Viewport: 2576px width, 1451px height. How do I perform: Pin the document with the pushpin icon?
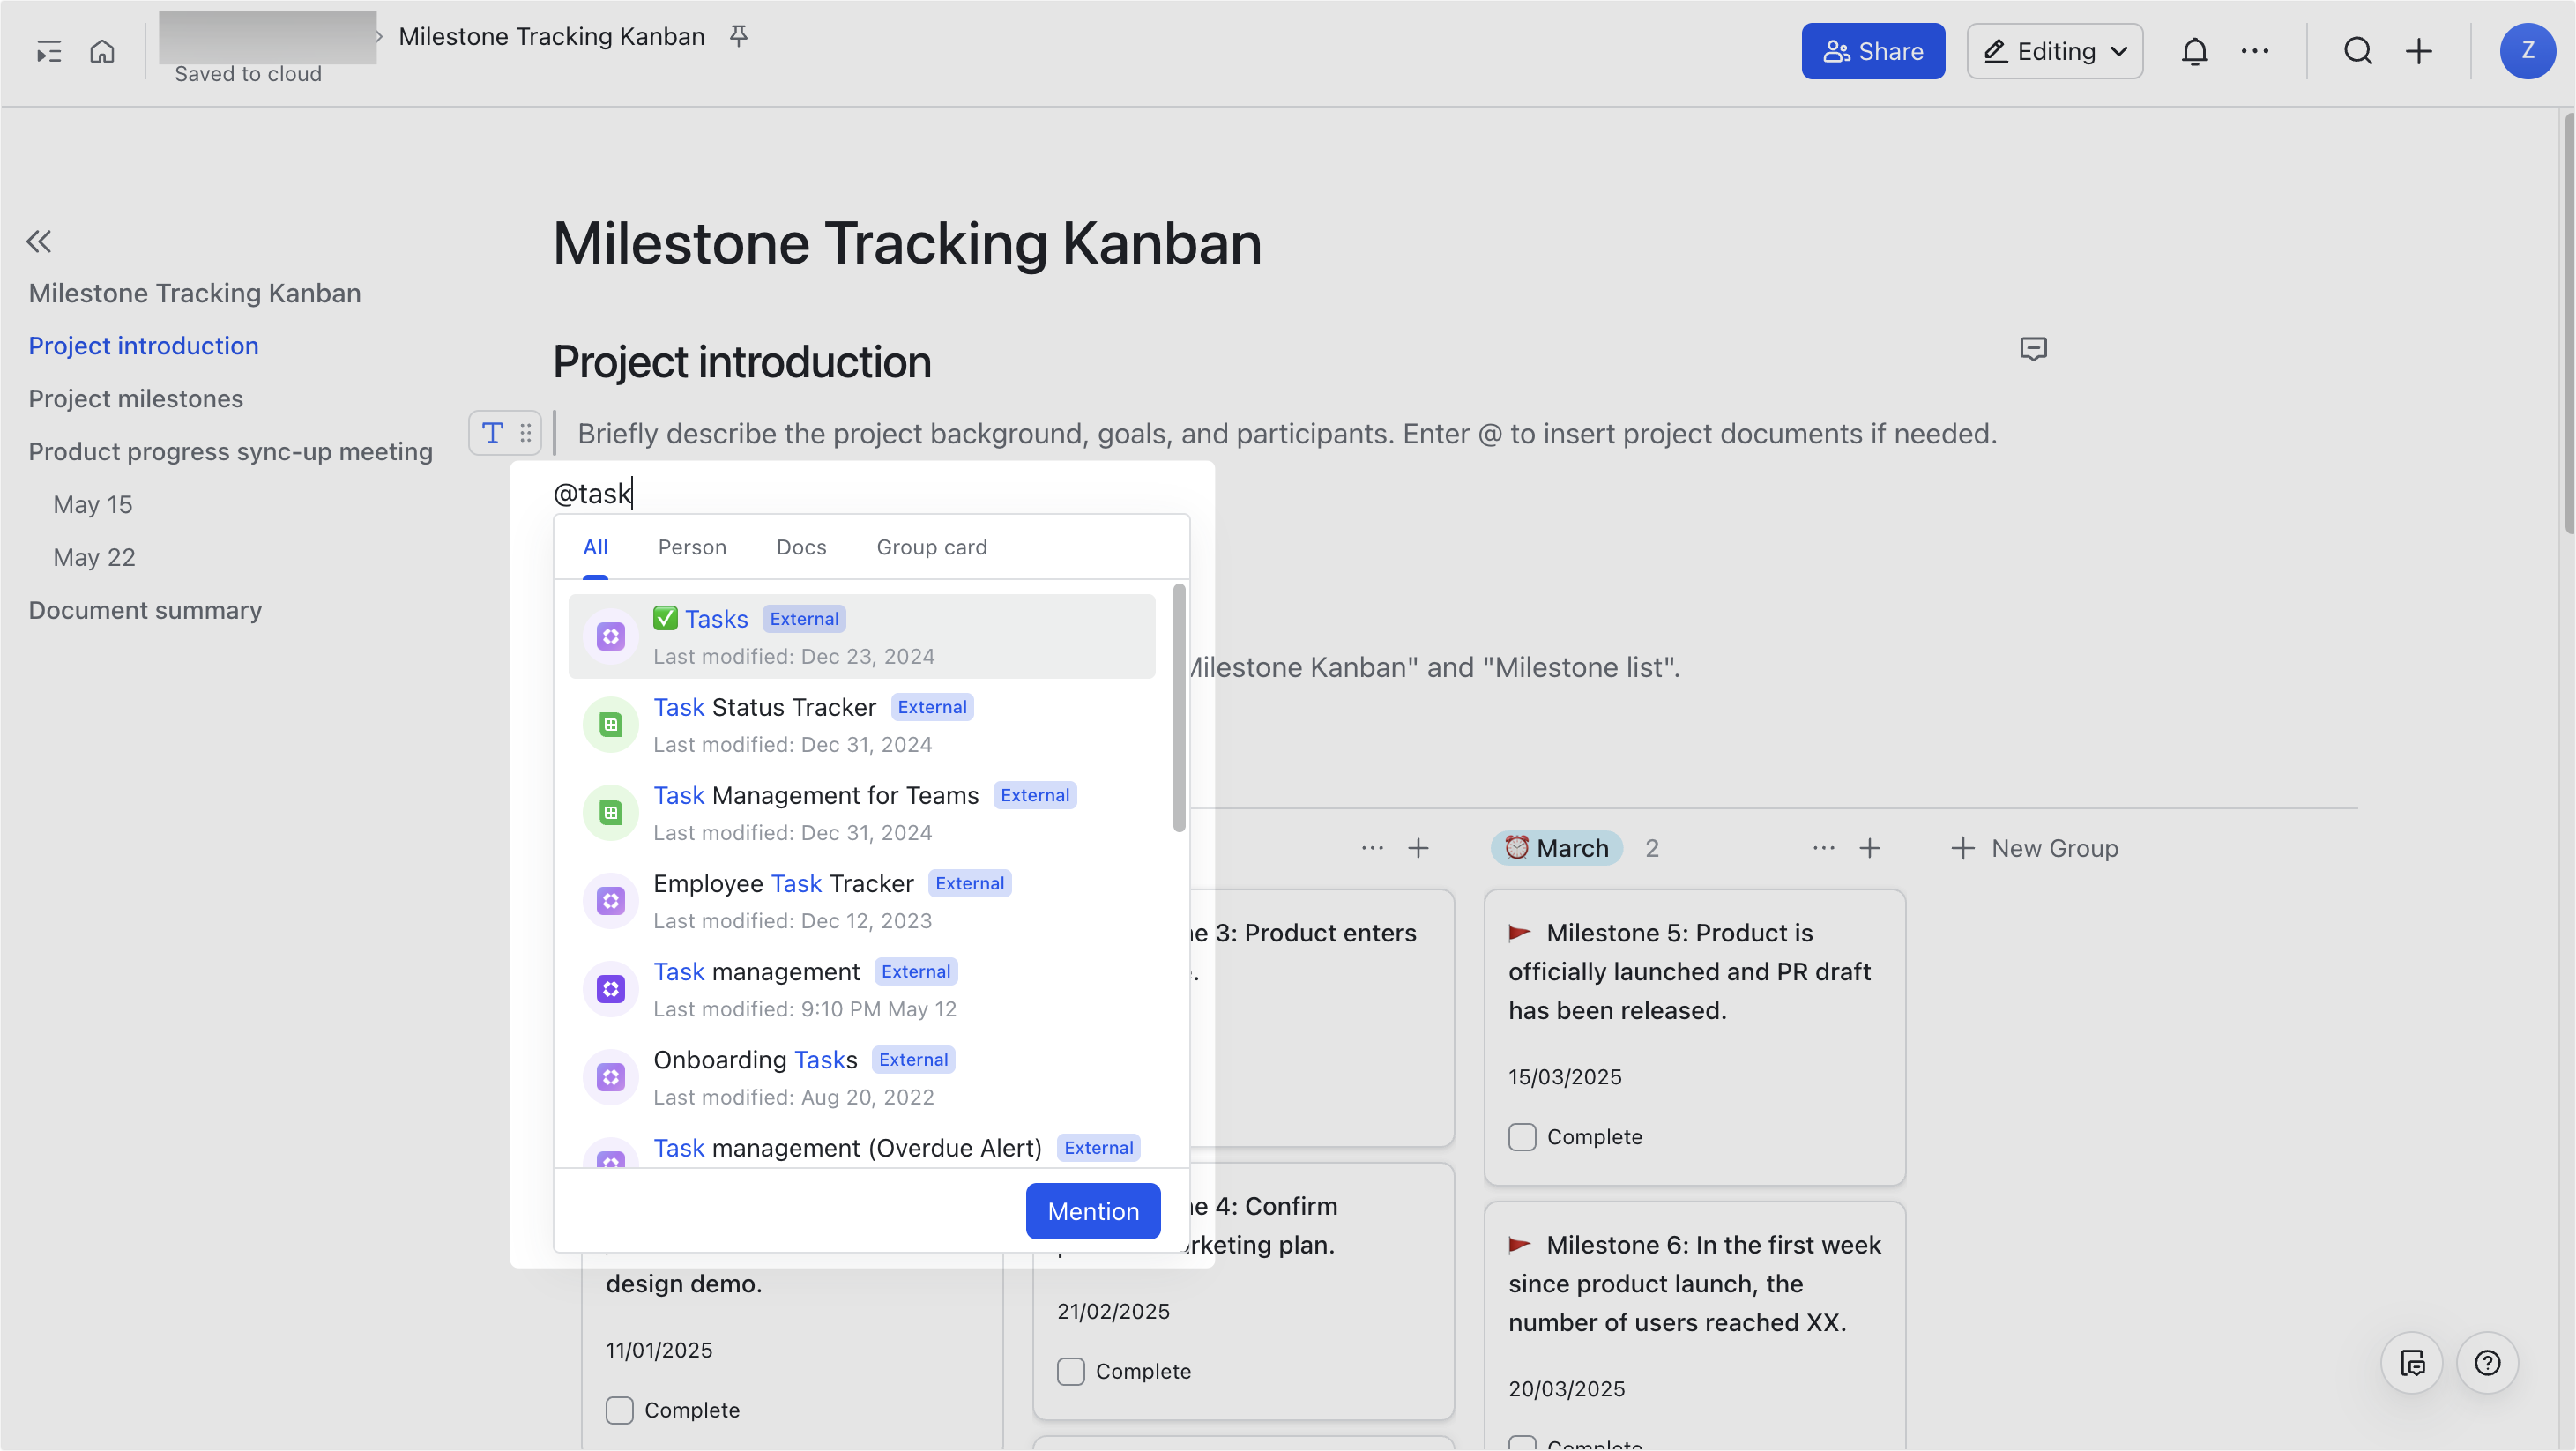tap(738, 36)
